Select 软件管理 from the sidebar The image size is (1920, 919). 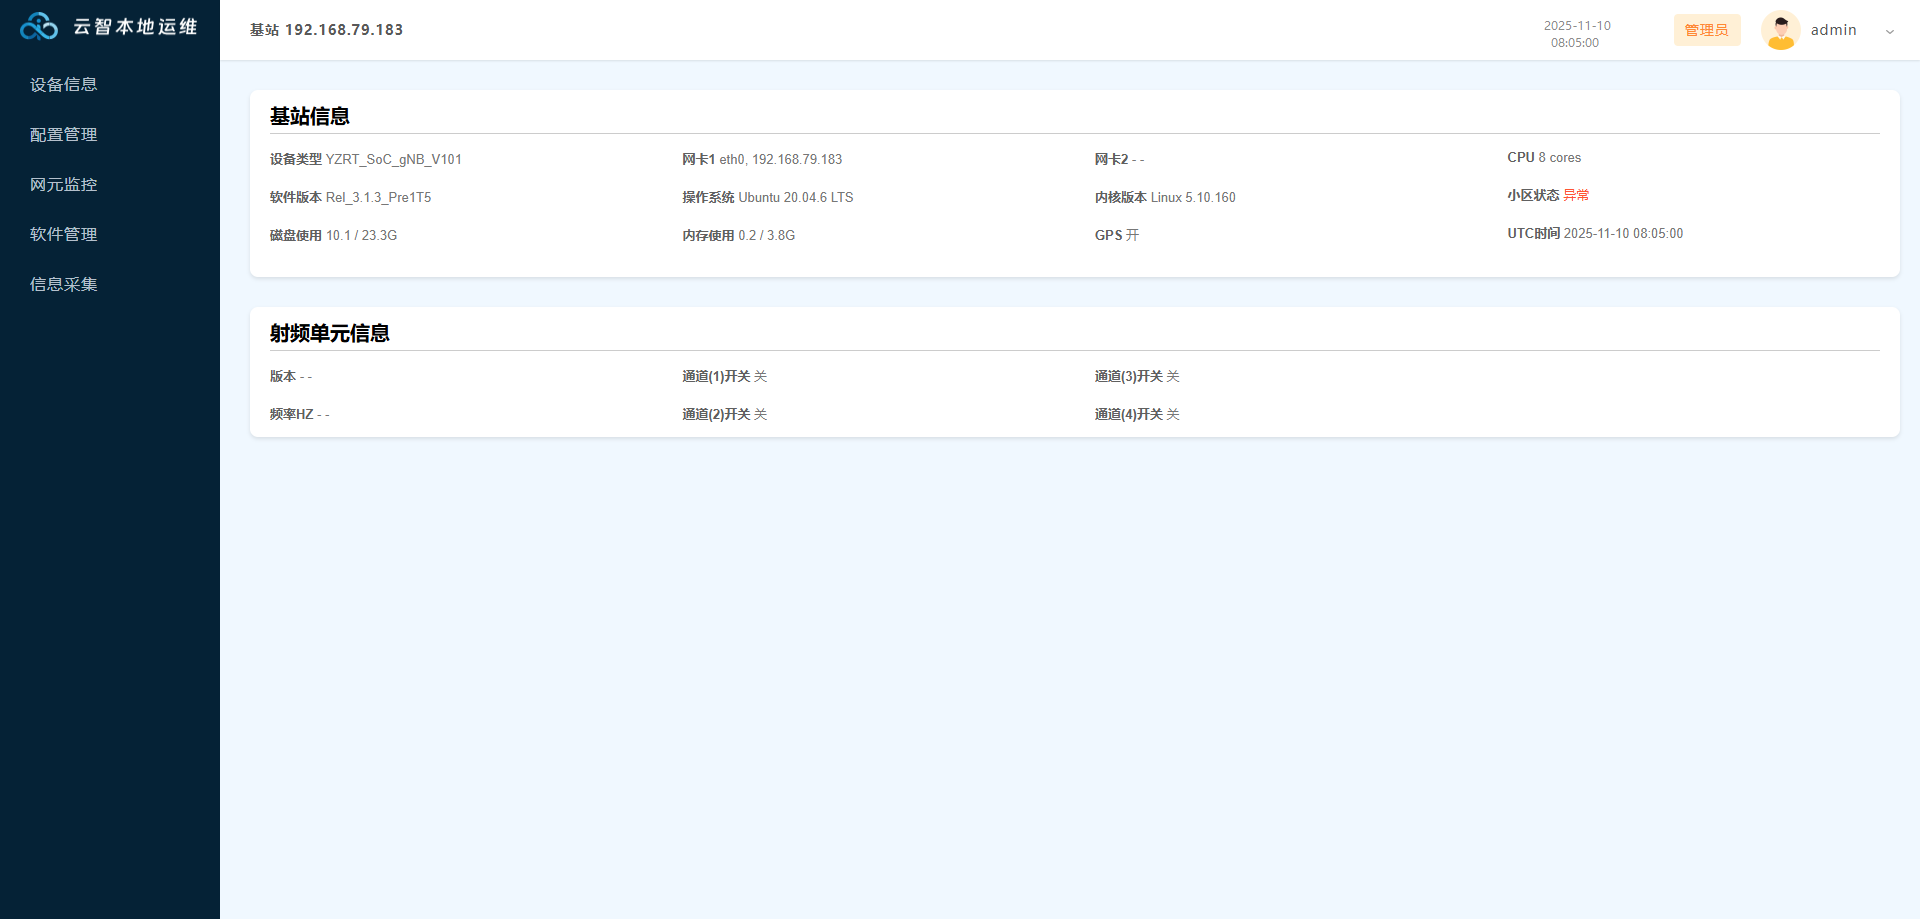click(64, 235)
